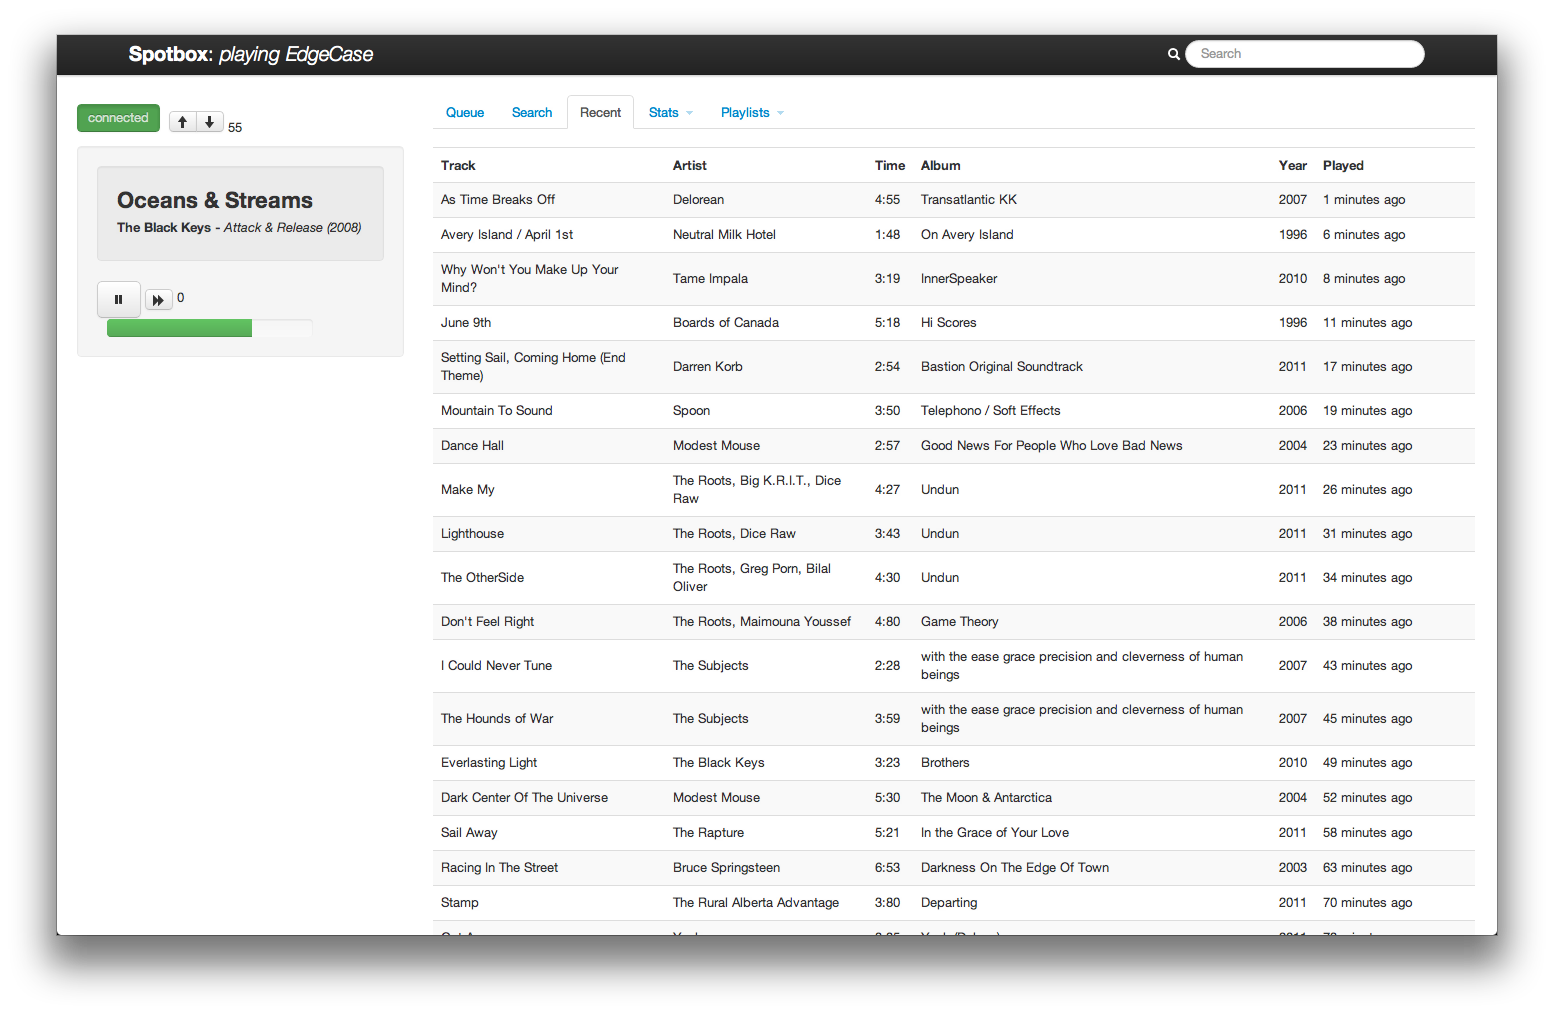Screen dimensions: 1554x1014
Task: Click the Spotbox title link
Action: [x=251, y=54]
